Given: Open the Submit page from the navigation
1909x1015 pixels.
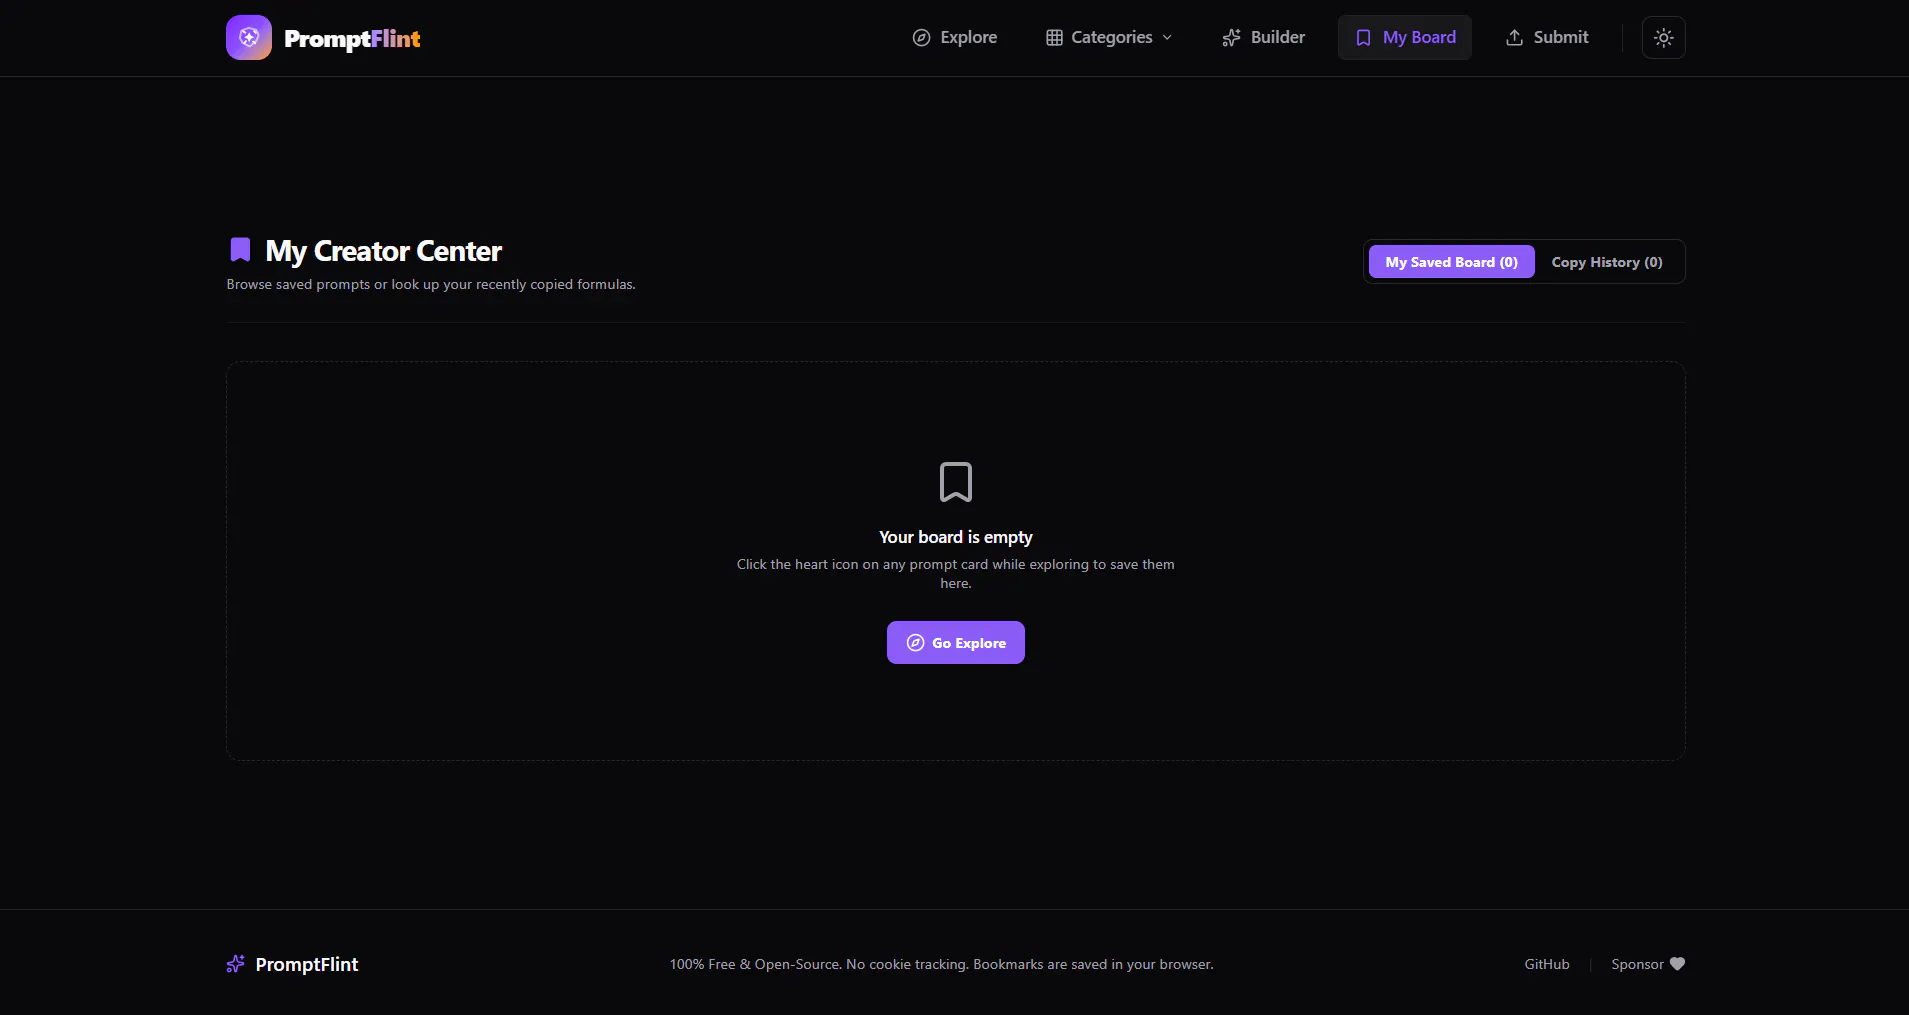Looking at the screenshot, I should pyautogui.click(x=1547, y=37).
